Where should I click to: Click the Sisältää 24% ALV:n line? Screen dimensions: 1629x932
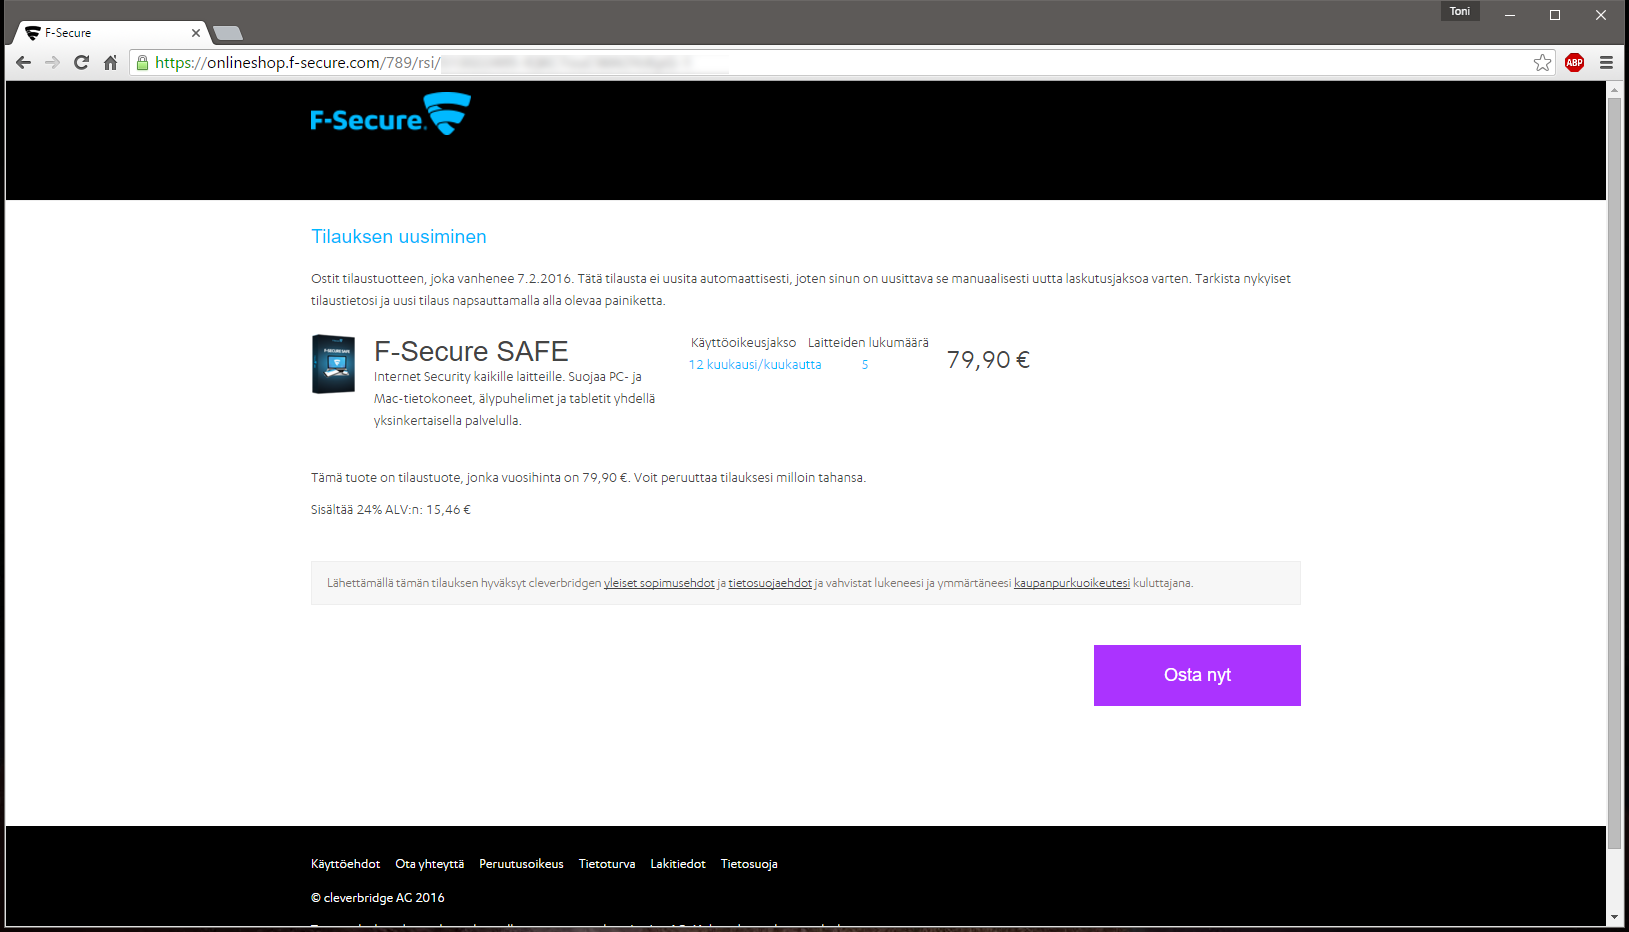pos(391,510)
